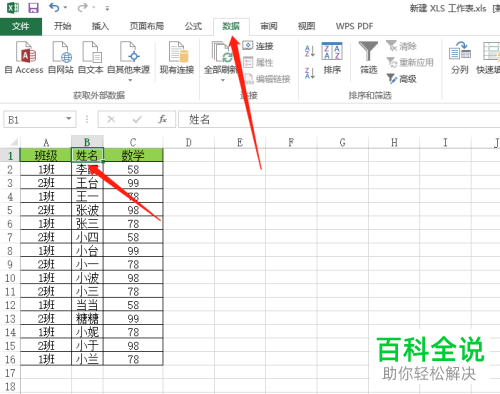The height and width of the screenshot is (394, 500).
Task: Click the Save icon in the quick access toolbar
Action: pos(33,7)
